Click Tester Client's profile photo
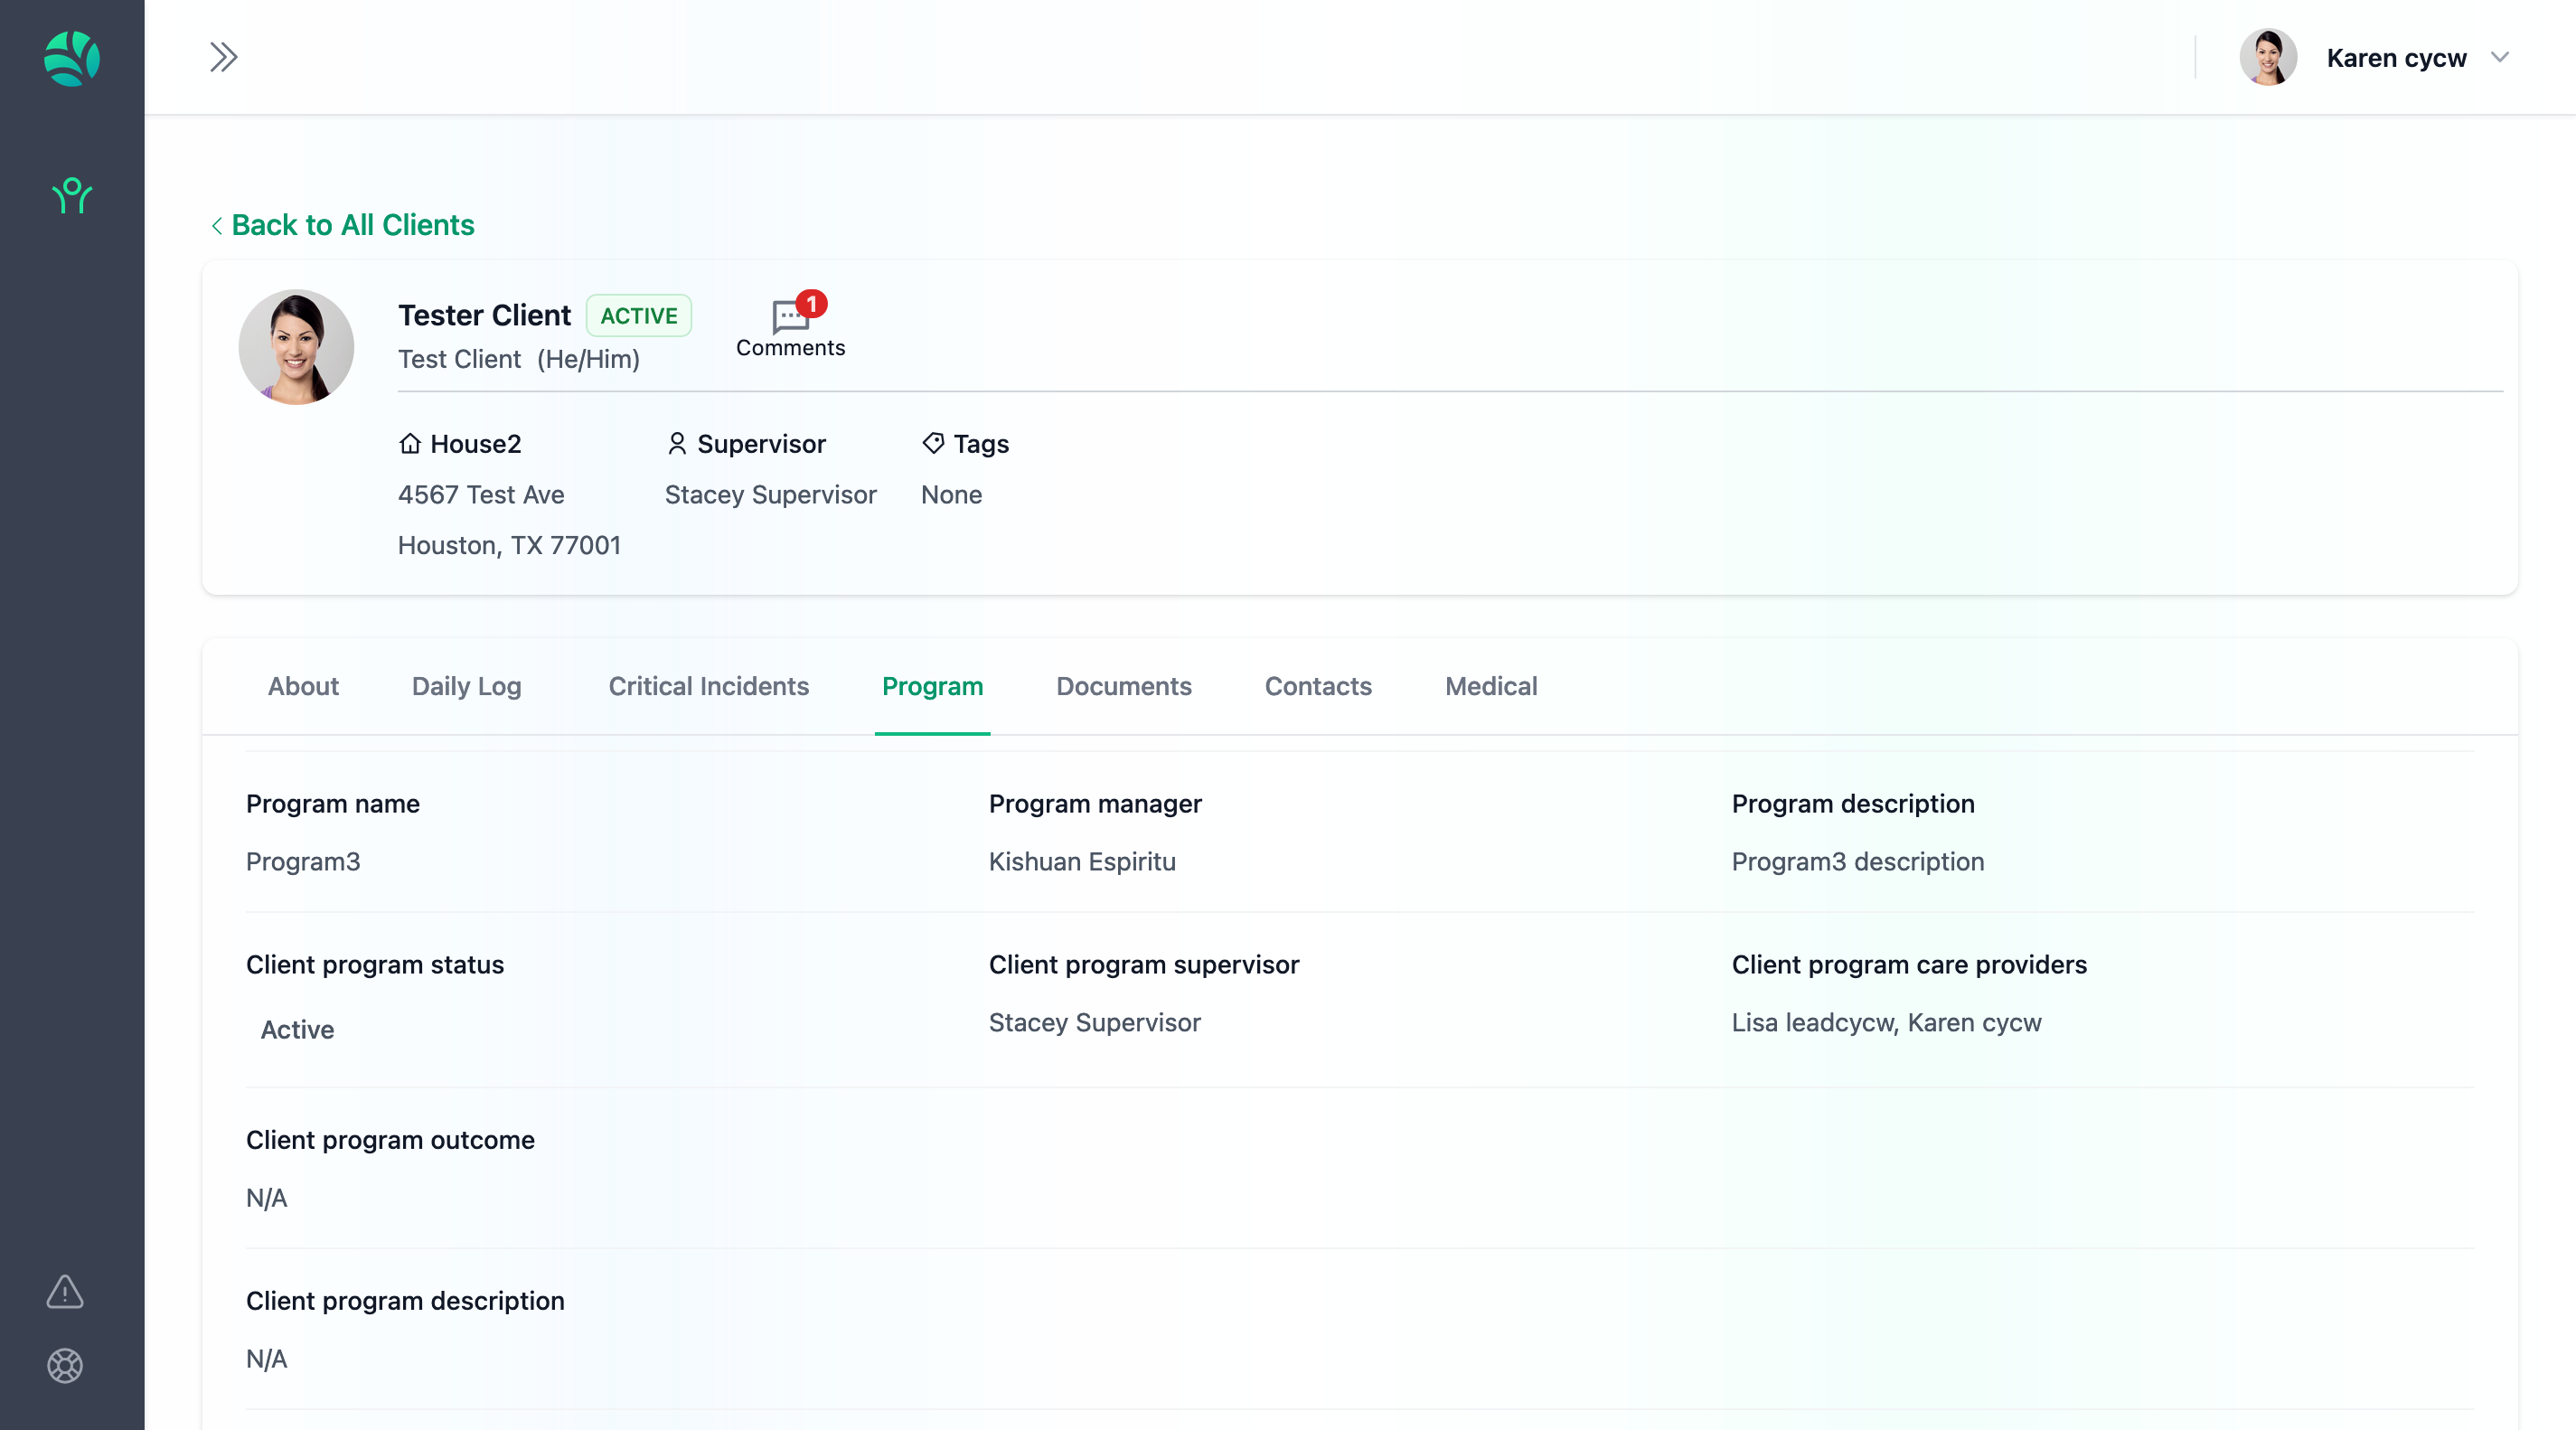2576x1430 pixels. tap(296, 347)
